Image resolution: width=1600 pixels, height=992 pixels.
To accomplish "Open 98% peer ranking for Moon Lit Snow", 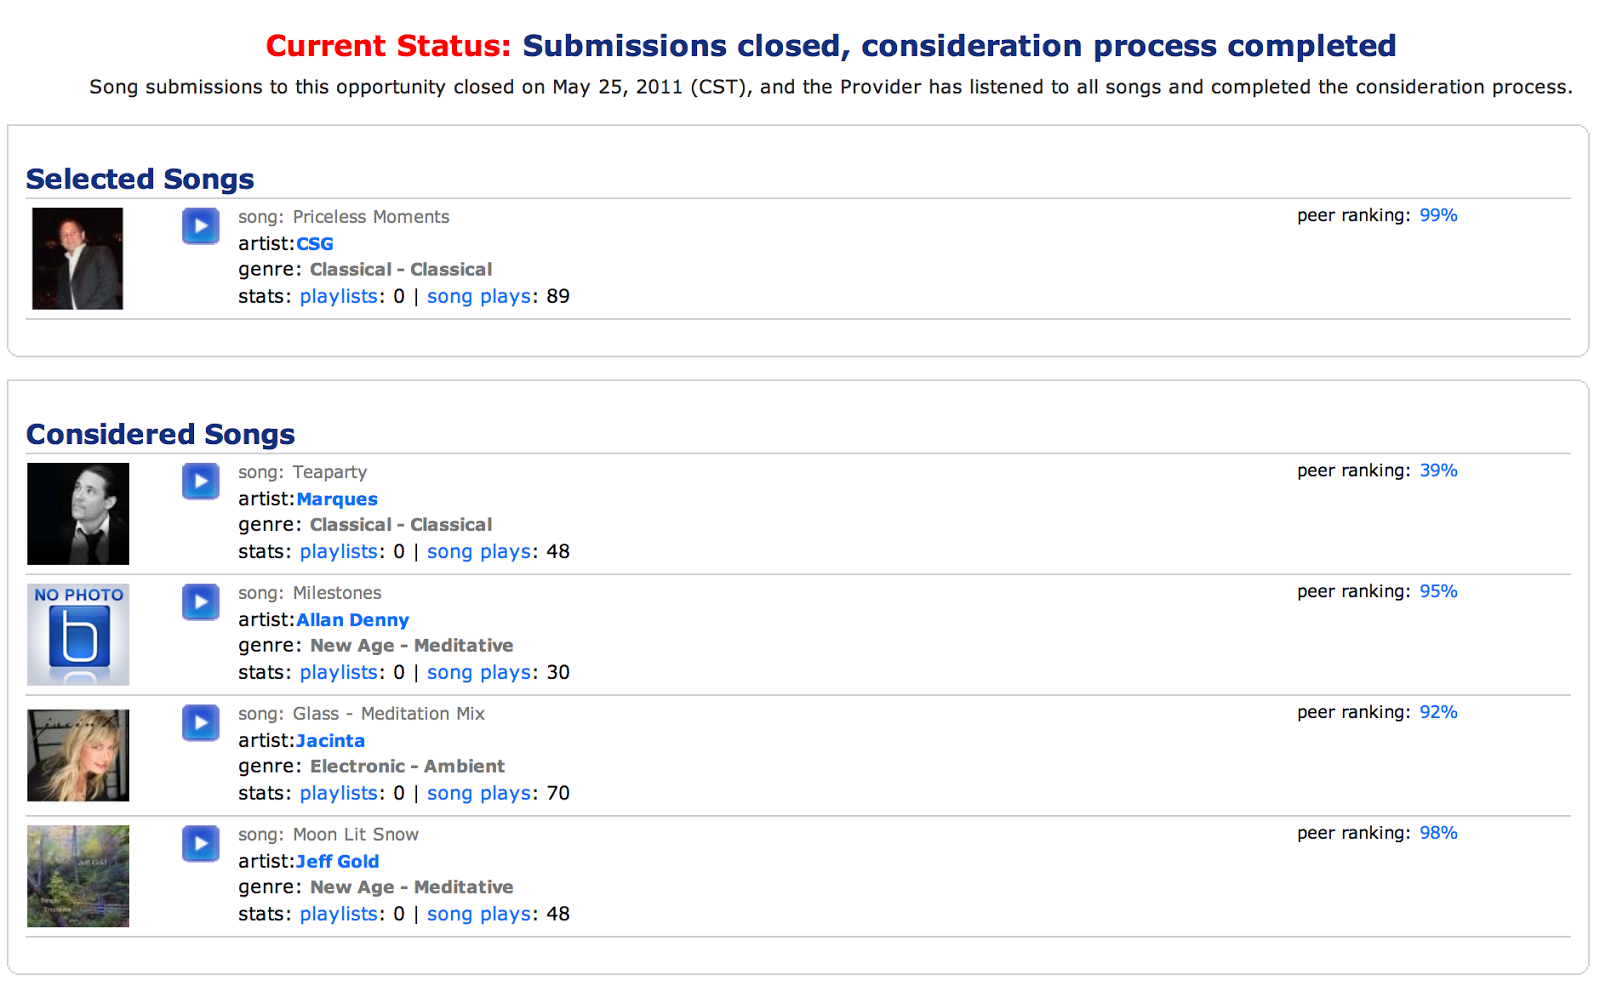I will 1439,833.
